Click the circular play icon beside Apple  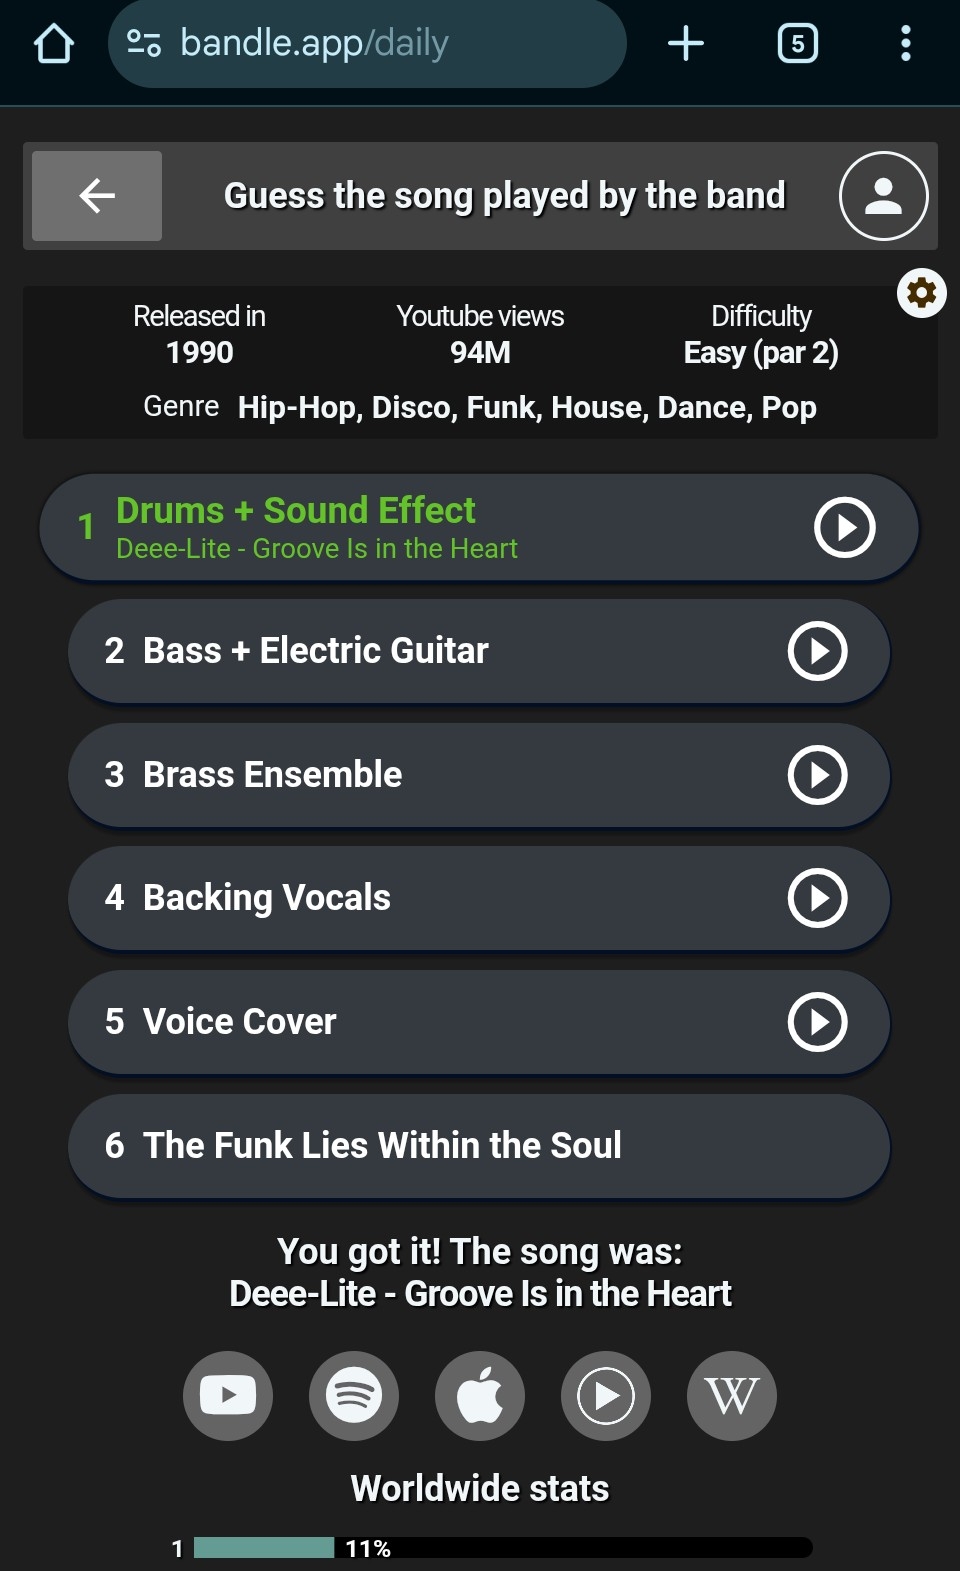606,1395
